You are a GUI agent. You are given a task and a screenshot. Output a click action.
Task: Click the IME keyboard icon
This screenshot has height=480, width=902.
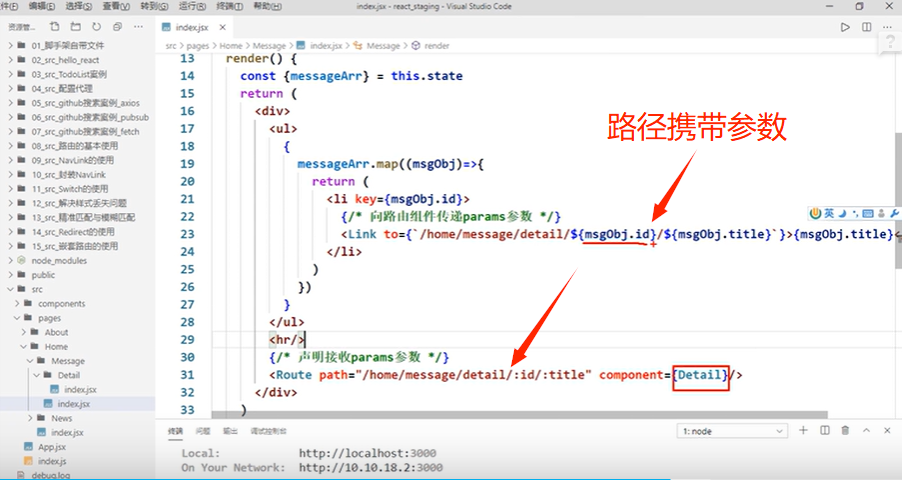pyautogui.click(x=868, y=214)
